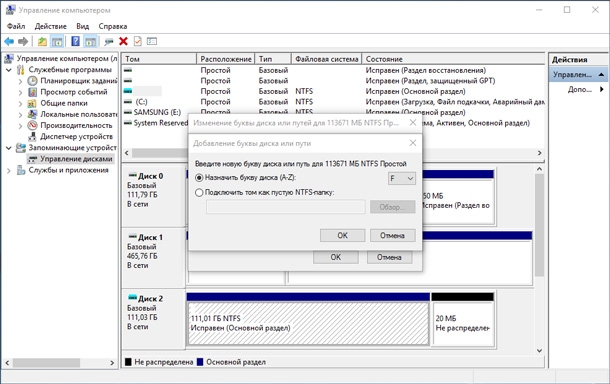610x384 pixels.
Task: Select the Назначить букву диска radio button
Action: point(199,178)
